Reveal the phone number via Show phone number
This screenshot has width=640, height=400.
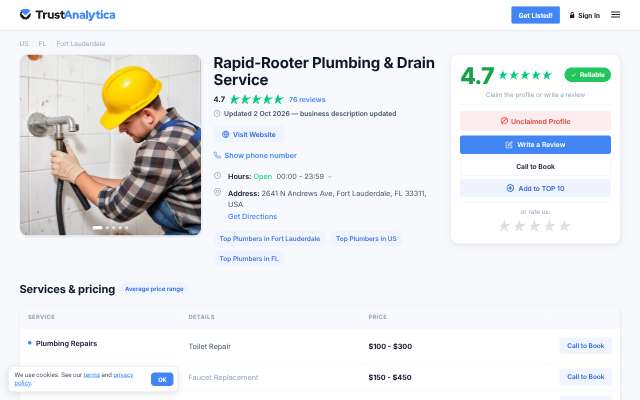260,156
